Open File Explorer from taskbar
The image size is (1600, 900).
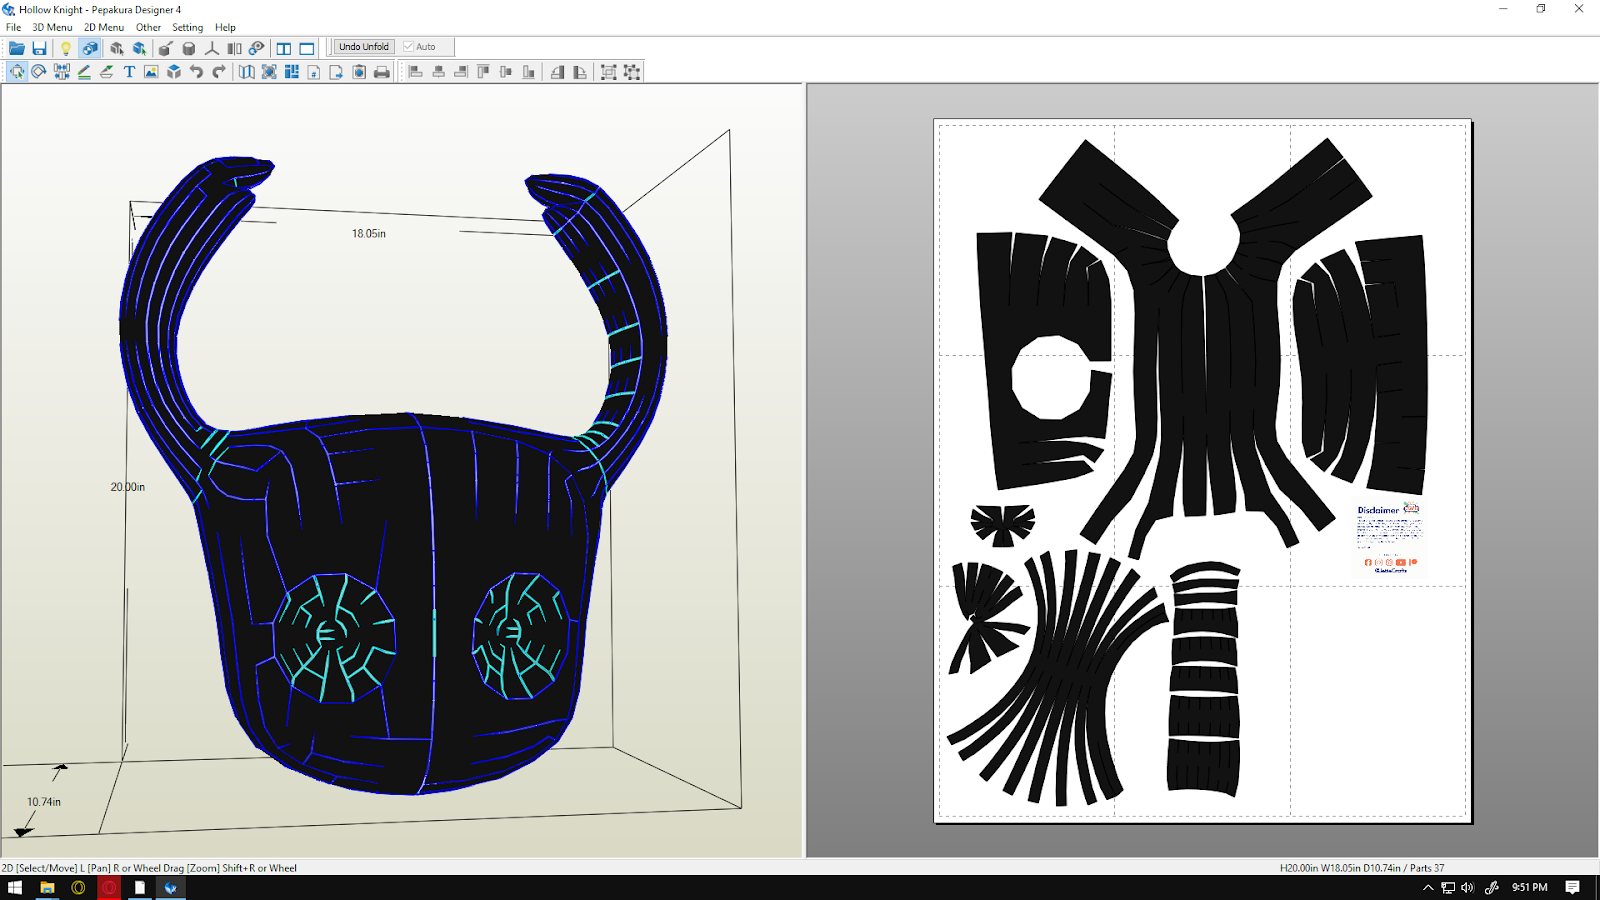[x=47, y=887]
